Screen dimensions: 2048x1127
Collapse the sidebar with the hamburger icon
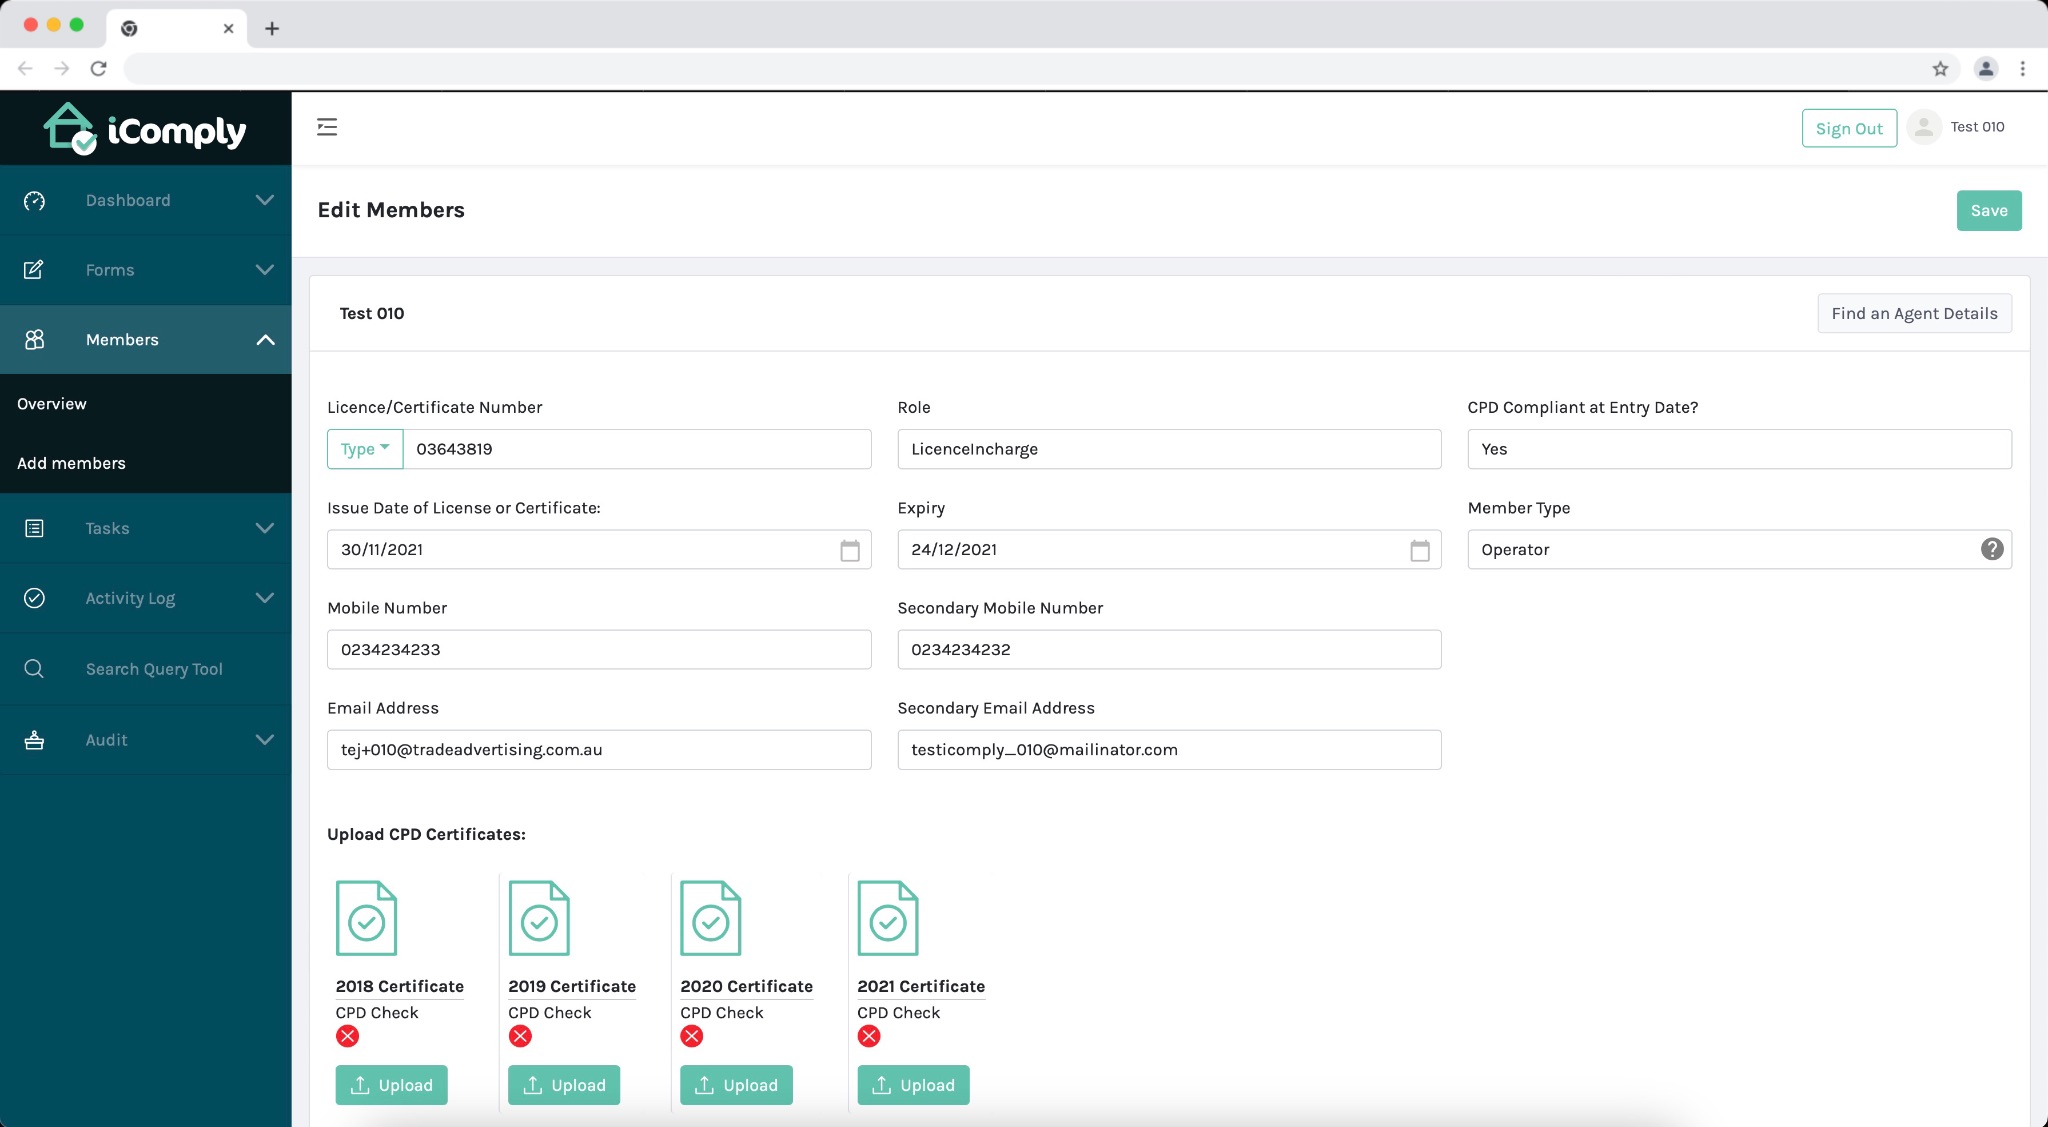pyautogui.click(x=327, y=127)
